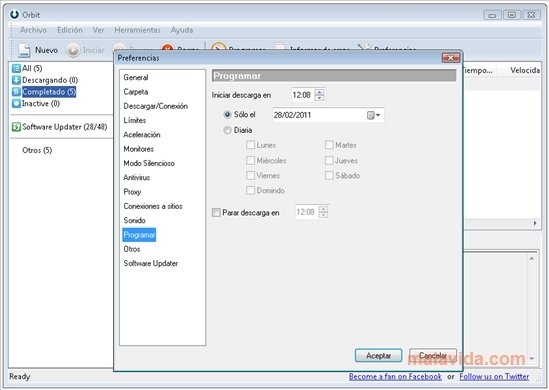The height and width of the screenshot is (390, 549).
Task: Click the Velocidad column header
Action: (525, 70)
